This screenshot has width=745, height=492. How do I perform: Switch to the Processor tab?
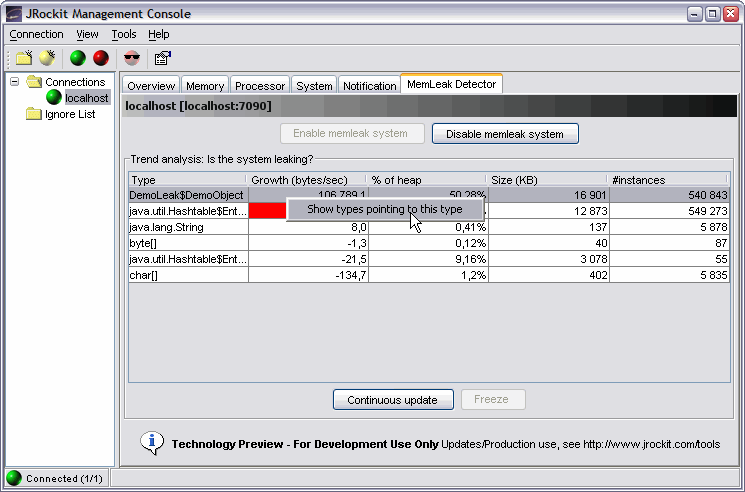coord(260,85)
